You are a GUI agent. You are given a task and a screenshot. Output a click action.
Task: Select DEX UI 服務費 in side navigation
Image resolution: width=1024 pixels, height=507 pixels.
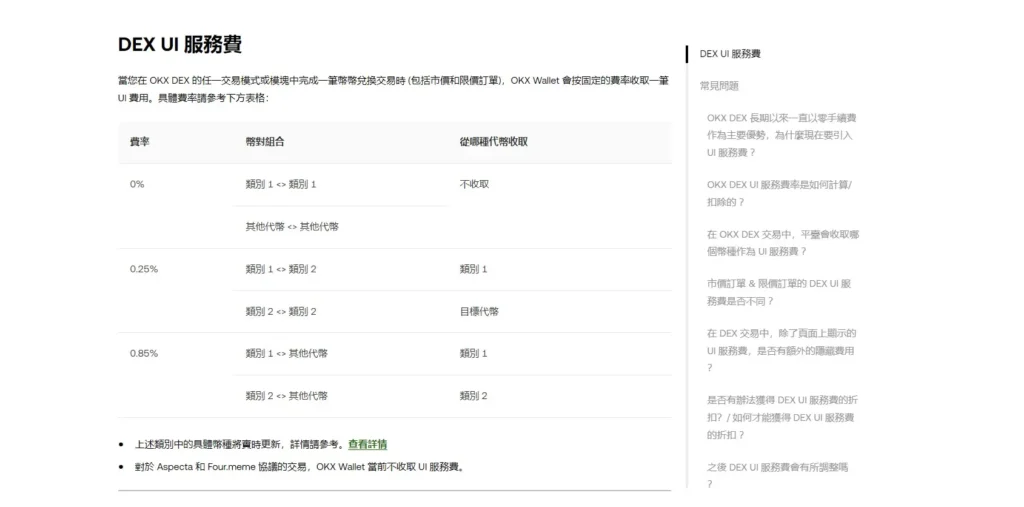tap(729, 54)
